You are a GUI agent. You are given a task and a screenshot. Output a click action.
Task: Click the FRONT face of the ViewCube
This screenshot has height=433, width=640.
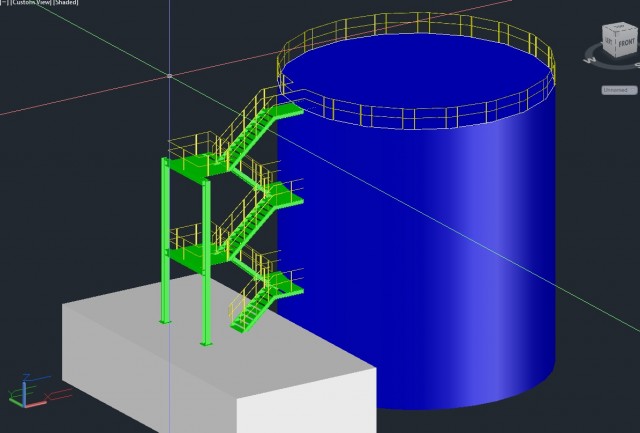coord(626,45)
